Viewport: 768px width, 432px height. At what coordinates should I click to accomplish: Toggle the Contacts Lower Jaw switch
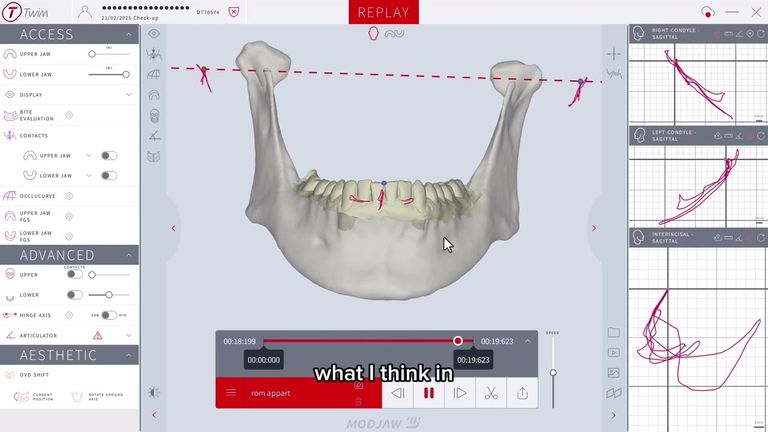click(109, 175)
